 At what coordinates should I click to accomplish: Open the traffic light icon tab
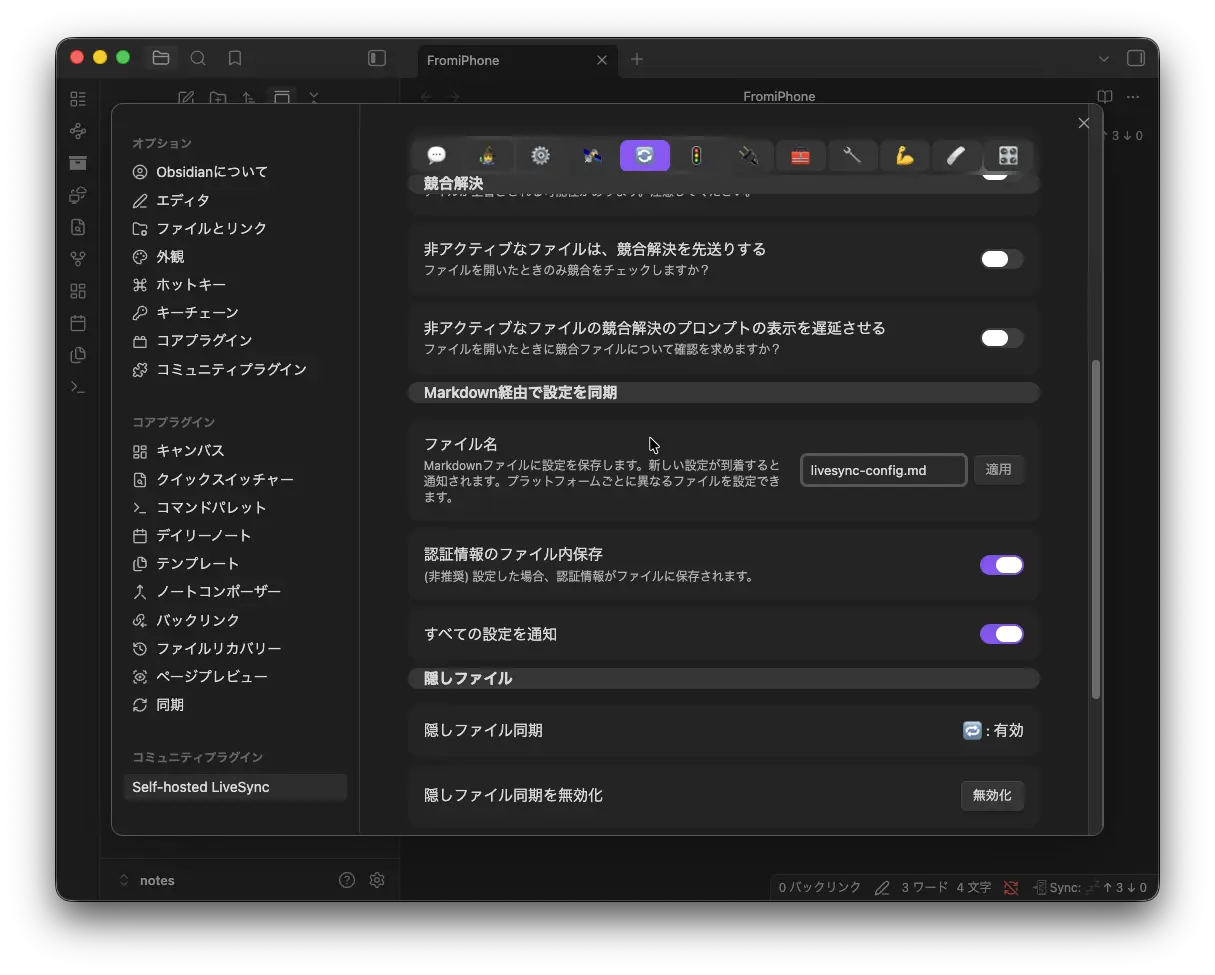[x=696, y=155]
